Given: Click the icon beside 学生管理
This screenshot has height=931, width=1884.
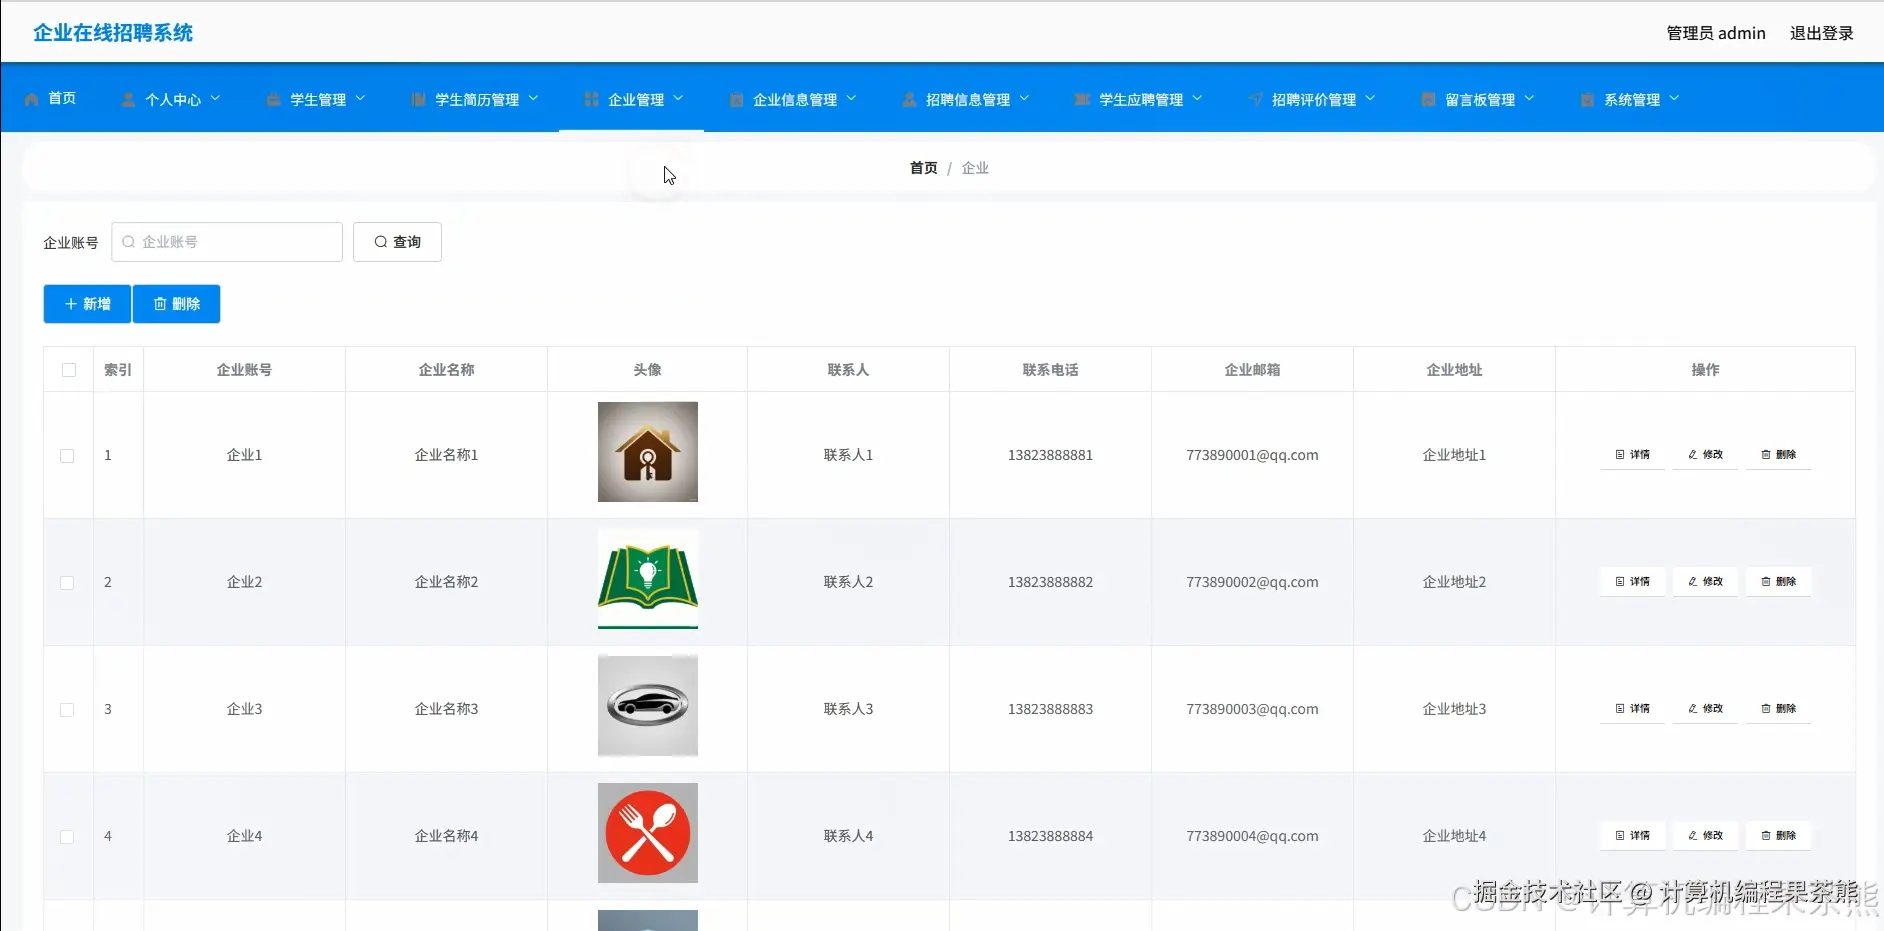Looking at the screenshot, I should [x=273, y=99].
